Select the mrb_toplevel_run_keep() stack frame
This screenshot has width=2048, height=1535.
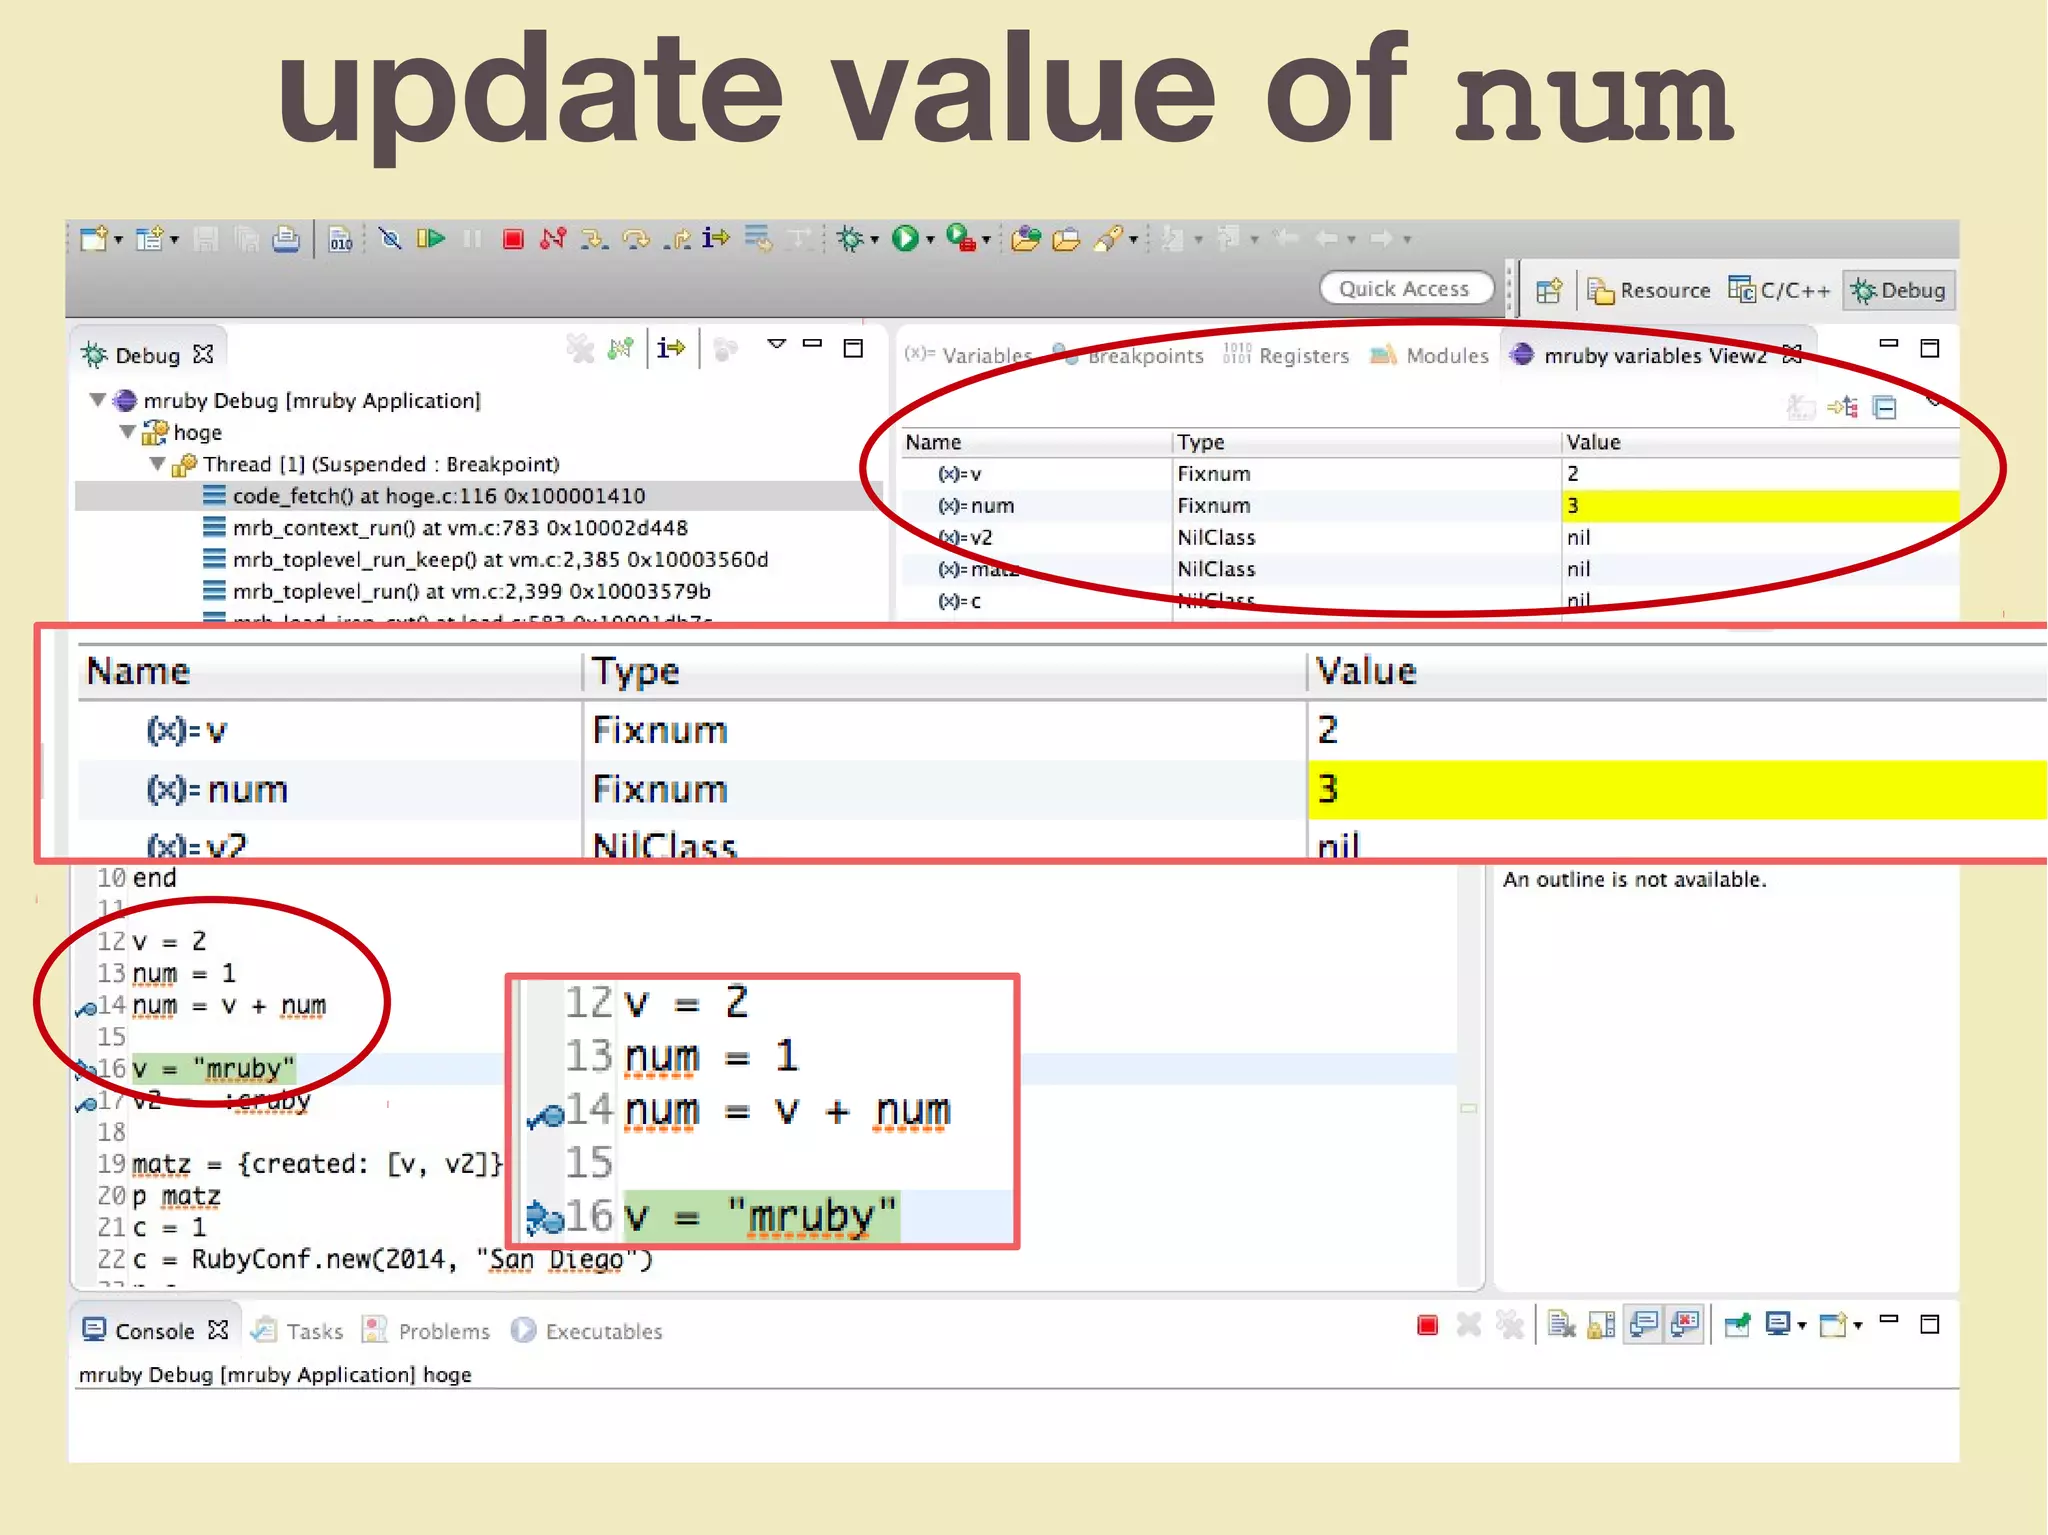pyautogui.click(x=500, y=560)
